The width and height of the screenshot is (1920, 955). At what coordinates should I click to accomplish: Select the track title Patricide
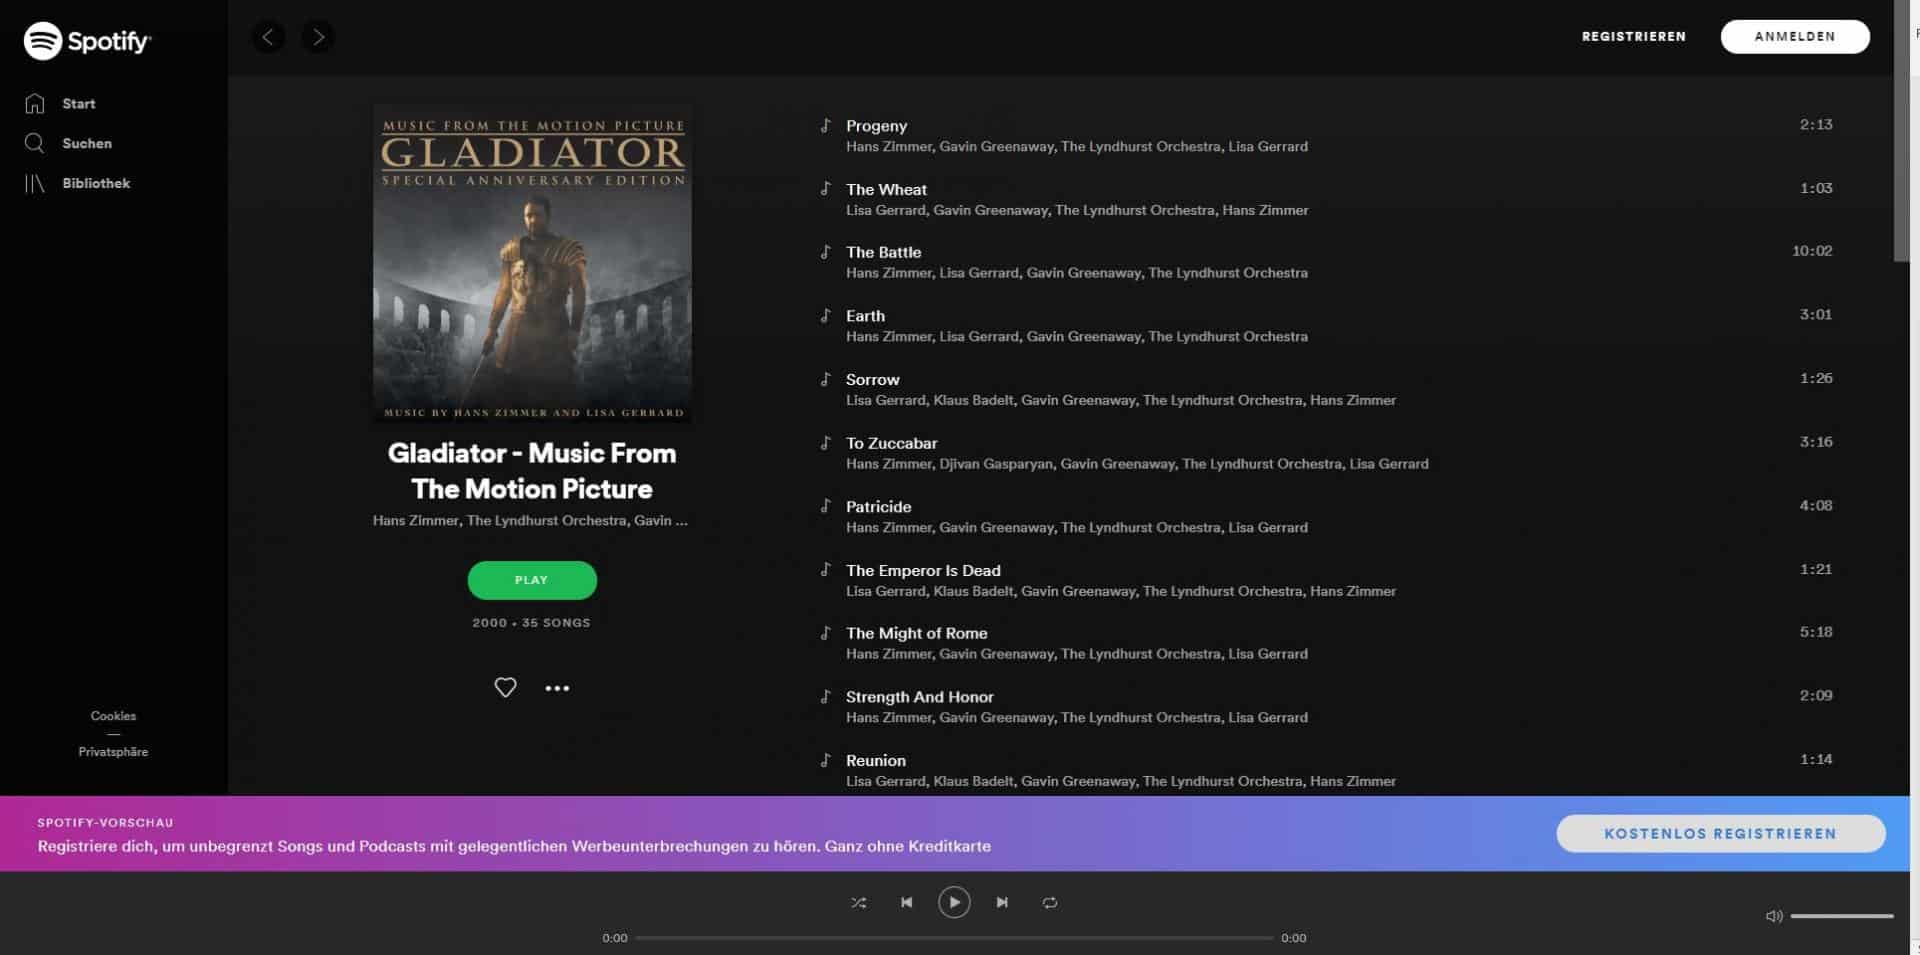[878, 507]
